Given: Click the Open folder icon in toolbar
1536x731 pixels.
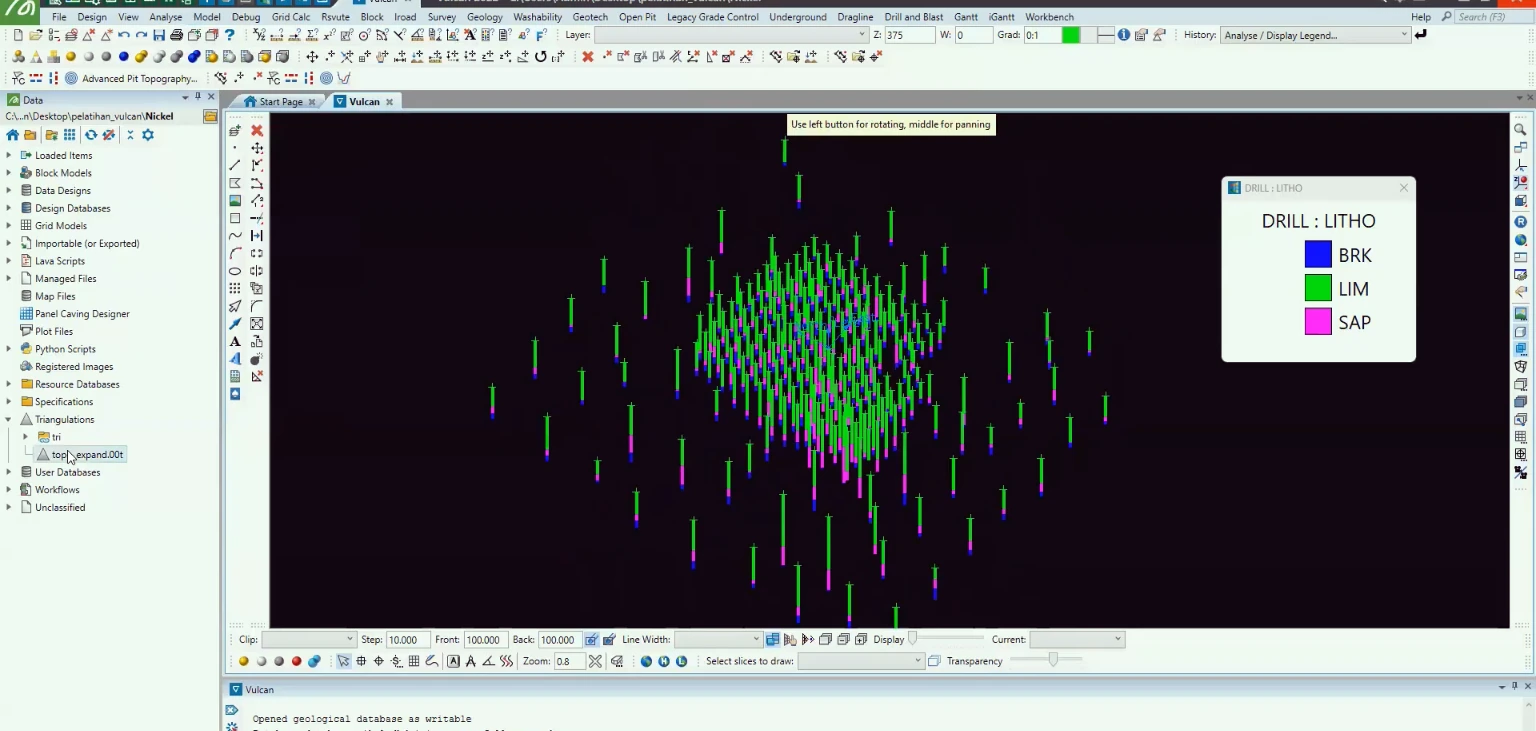Looking at the screenshot, I should coord(36,35).
